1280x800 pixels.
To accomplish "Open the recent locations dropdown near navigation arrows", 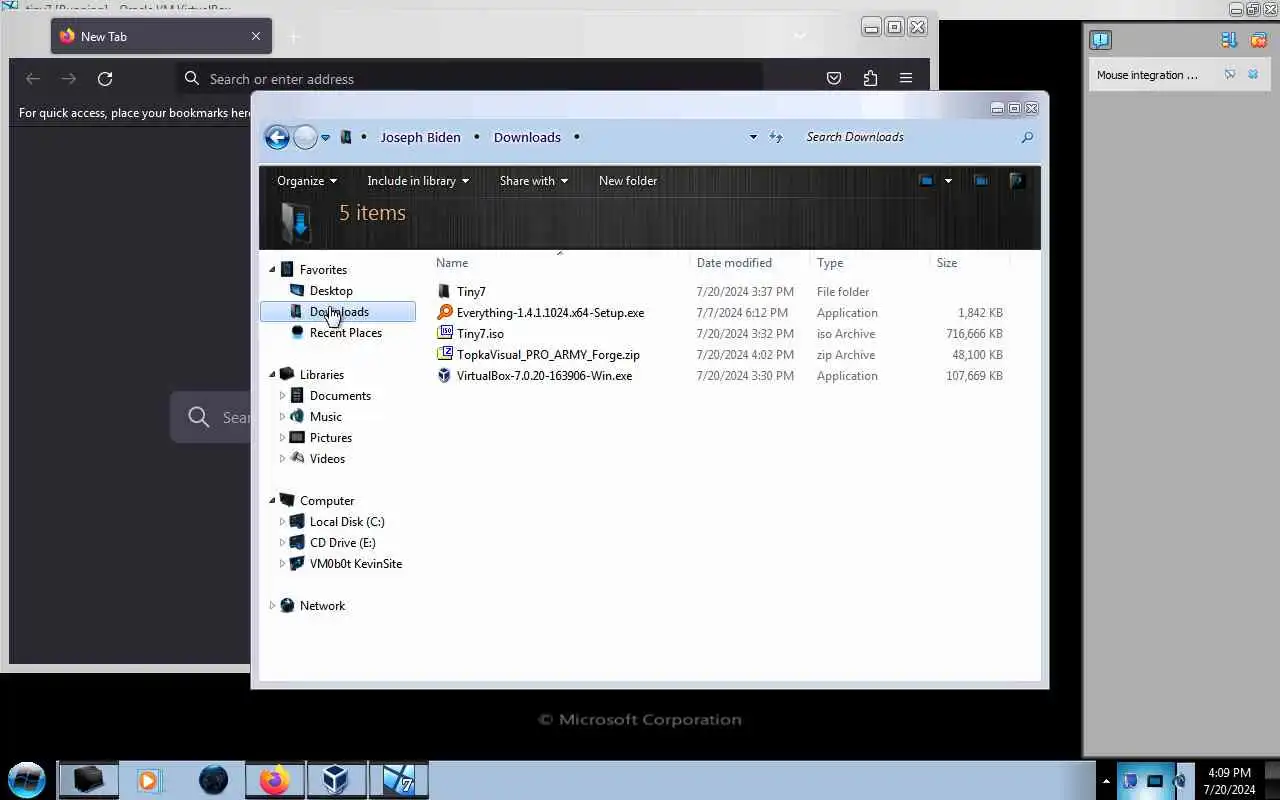I will click(325, 138).
